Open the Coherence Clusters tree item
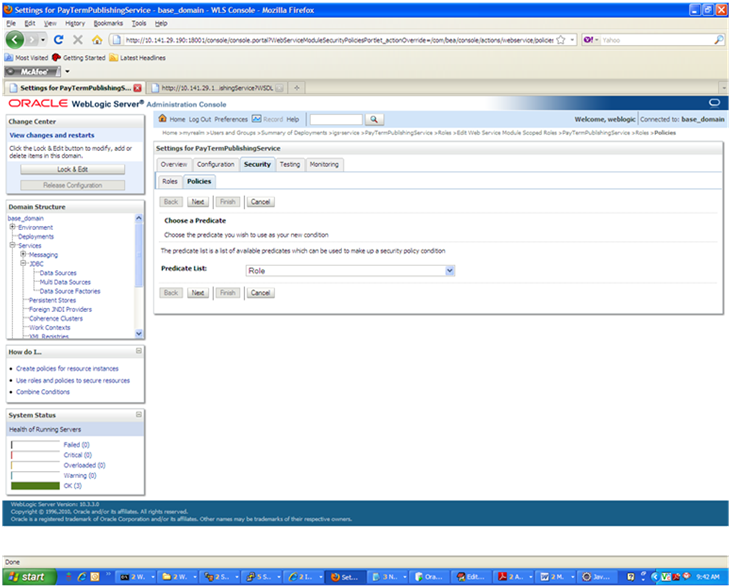 pyautogui.click(x=56, y=318)
